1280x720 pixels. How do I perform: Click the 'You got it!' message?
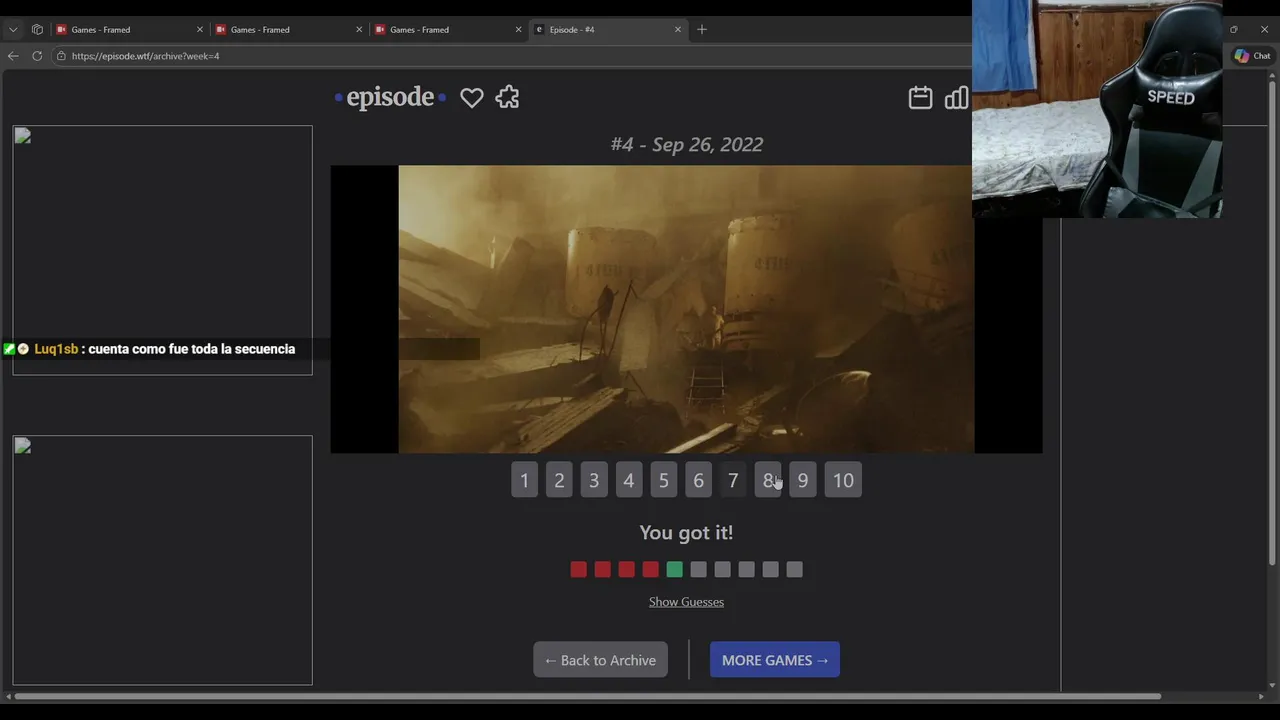click(x=686, y=532)
